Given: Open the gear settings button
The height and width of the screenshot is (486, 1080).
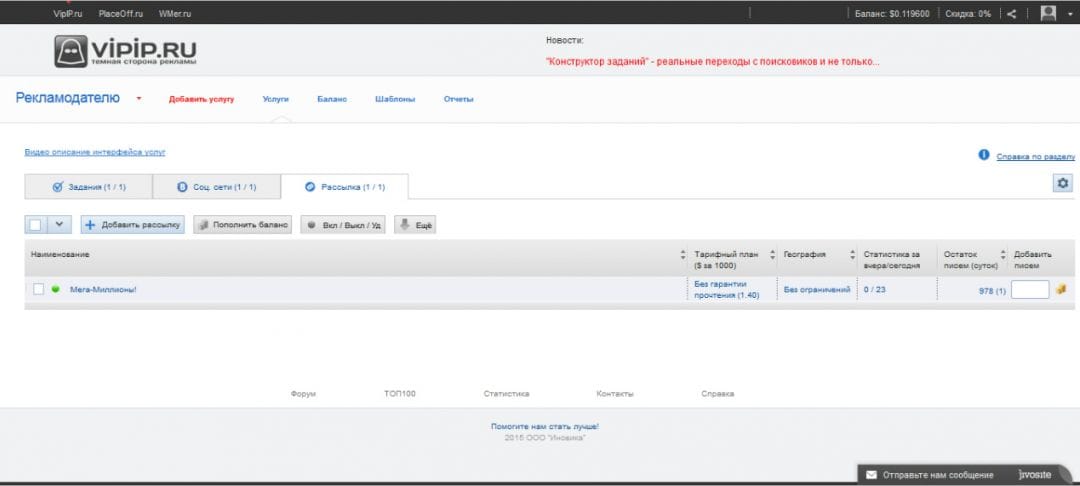Looking at the screenshot, I should click(x=1063, y=183).
